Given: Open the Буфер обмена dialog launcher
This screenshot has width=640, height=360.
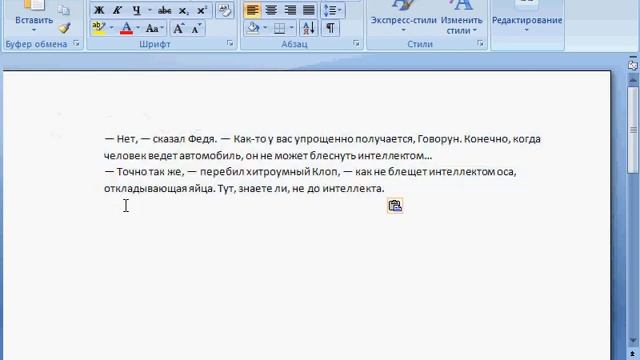Looking at the screenshot, I should point(76,43).
